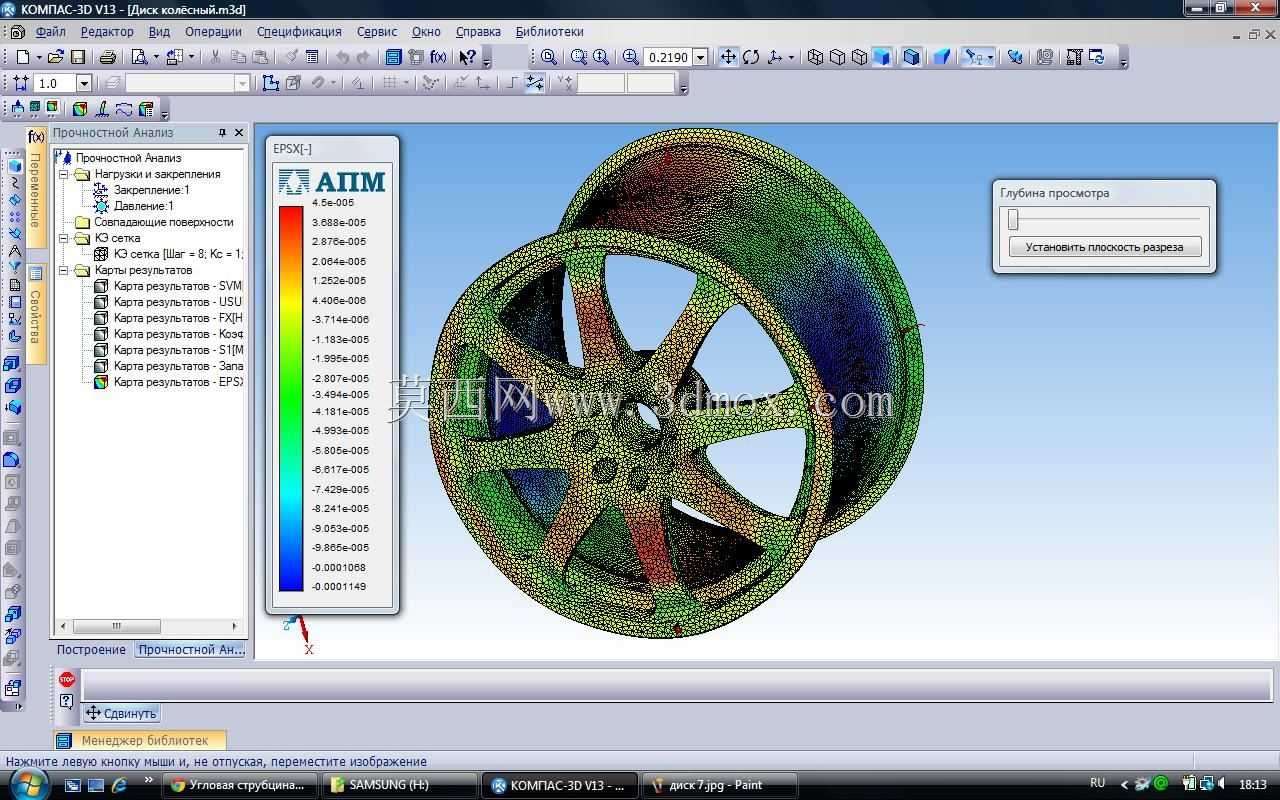Collapse the КЭ сетка folder node
The image size is (1280, 800).
[x=63, y=238]
